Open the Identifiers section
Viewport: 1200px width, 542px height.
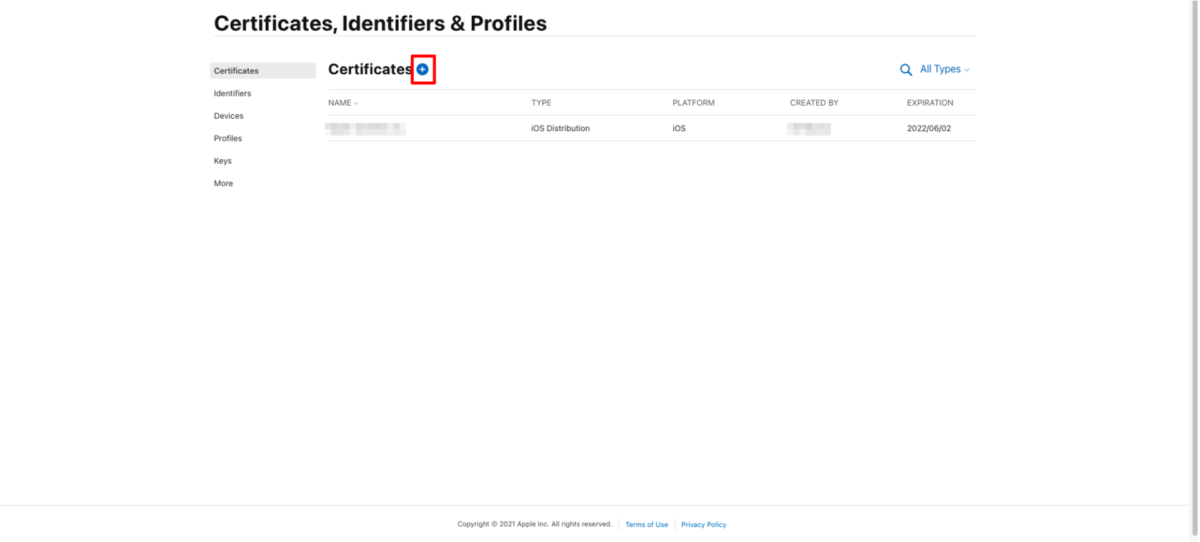[232, 93]
